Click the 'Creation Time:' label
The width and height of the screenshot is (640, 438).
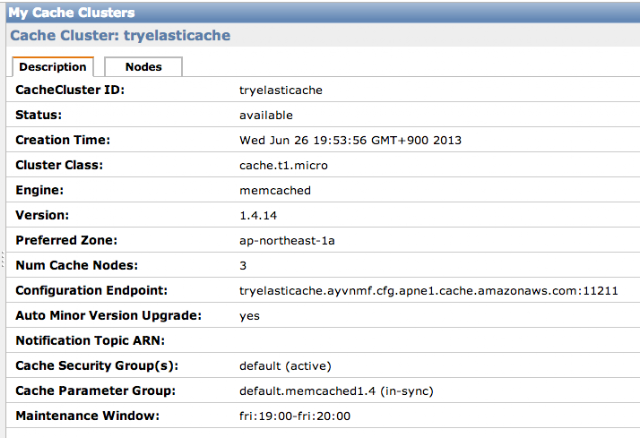(x=62, y=140)
